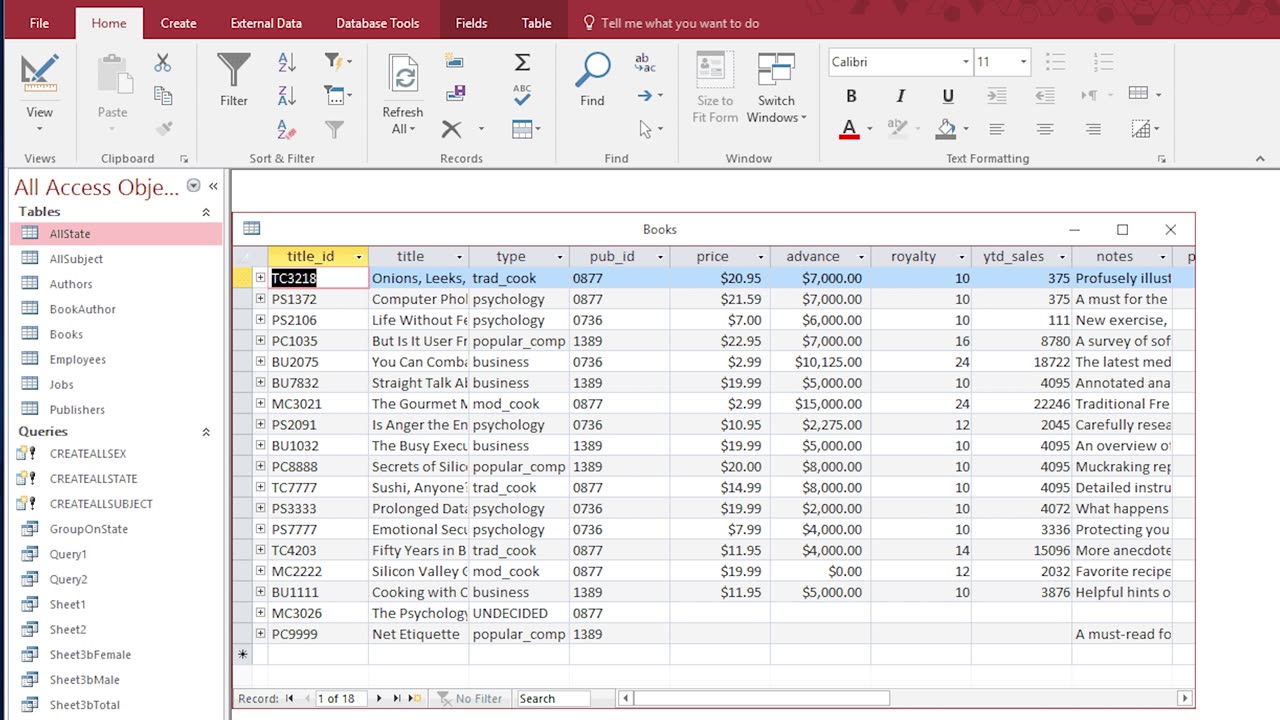Click the Go To arrow icon
The image size is (1280, 720).
coord(645,96)
